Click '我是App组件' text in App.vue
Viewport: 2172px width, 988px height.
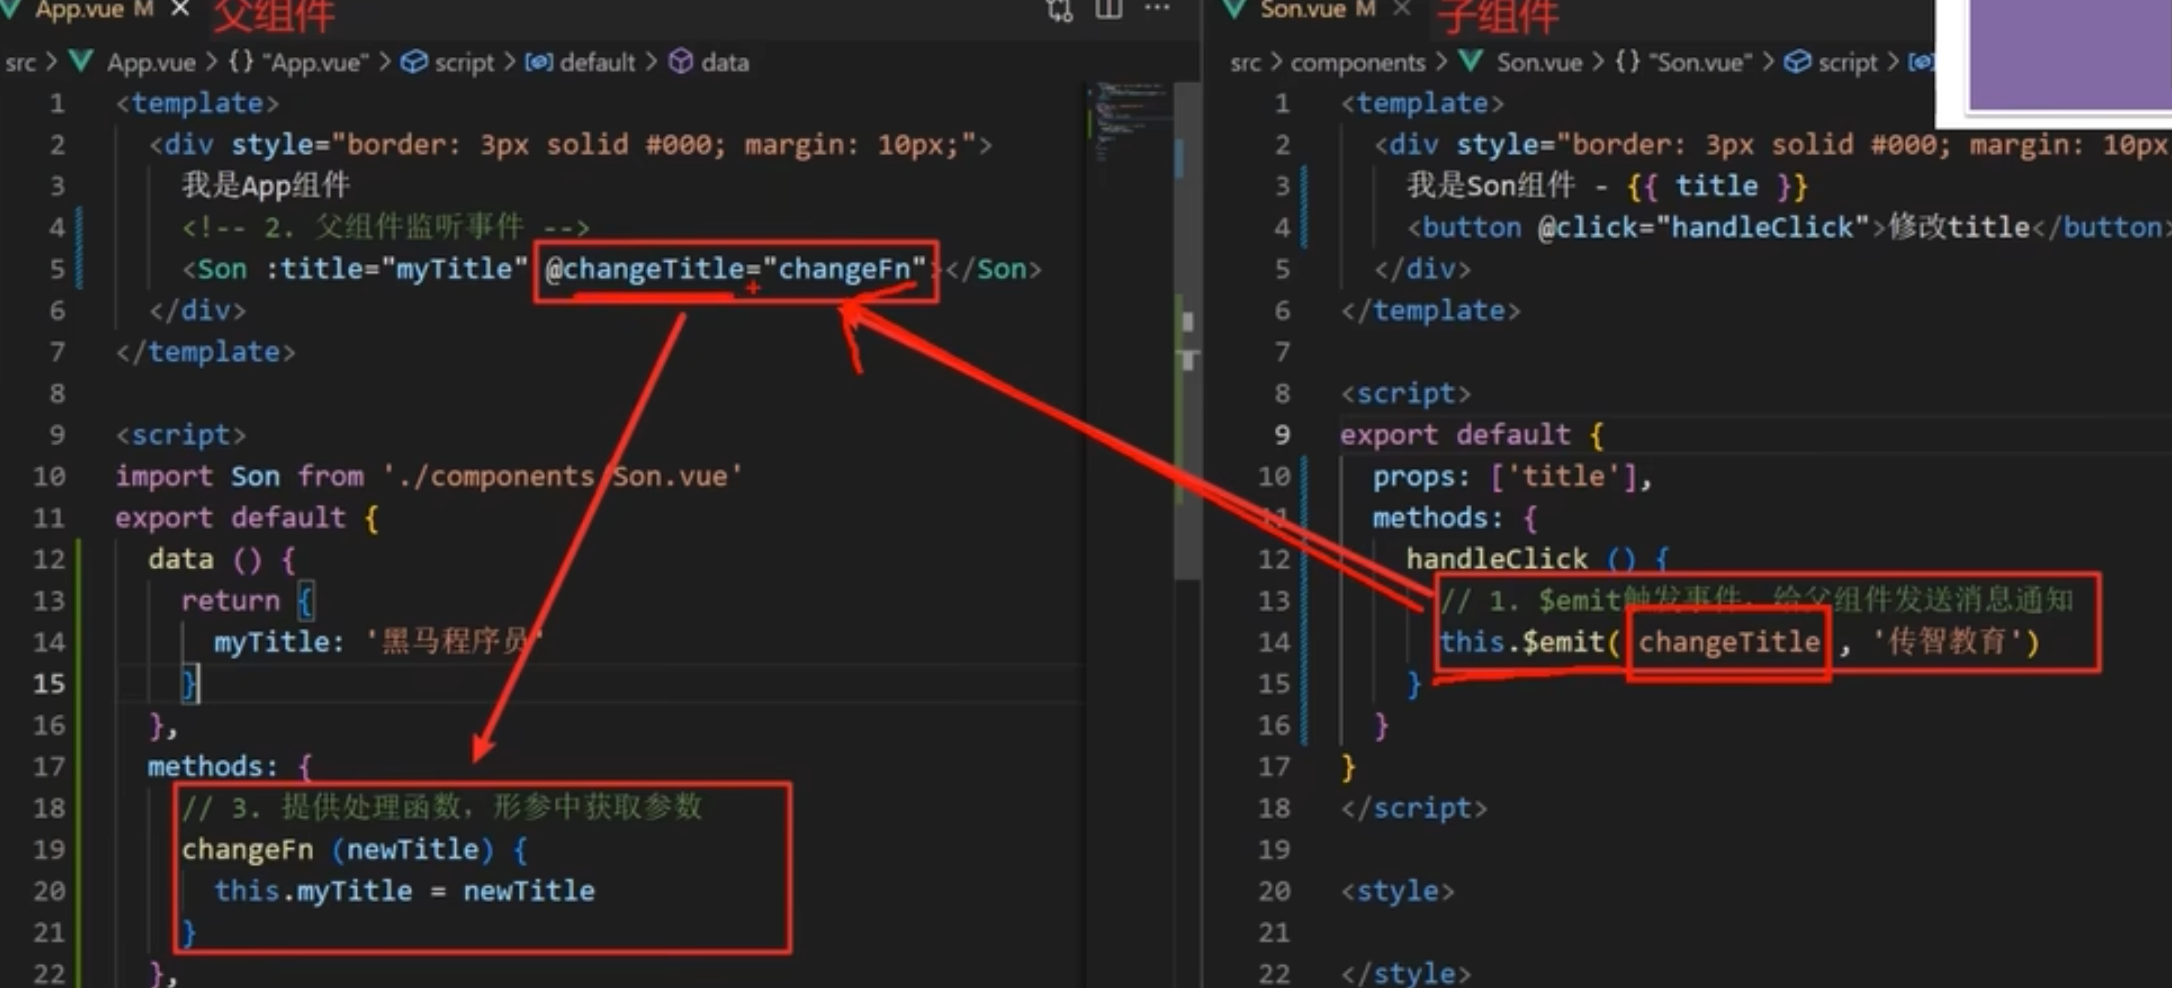pos(266,186)
